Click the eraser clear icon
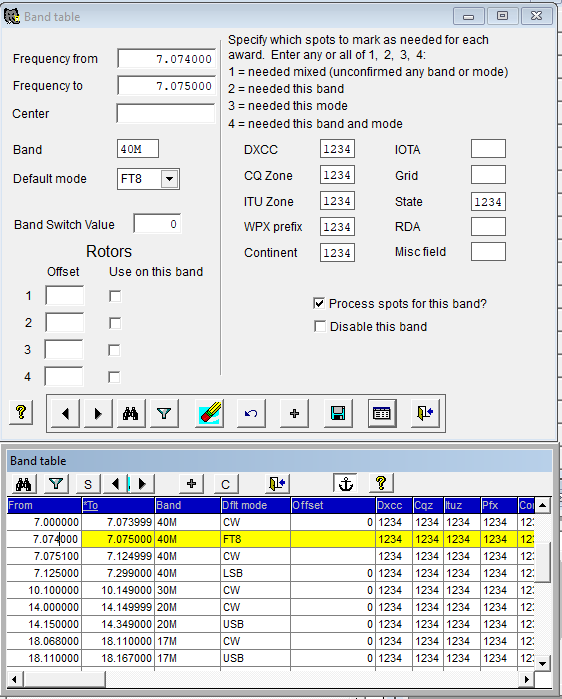The width and height of the screenshot is (562, 699). 209,413
